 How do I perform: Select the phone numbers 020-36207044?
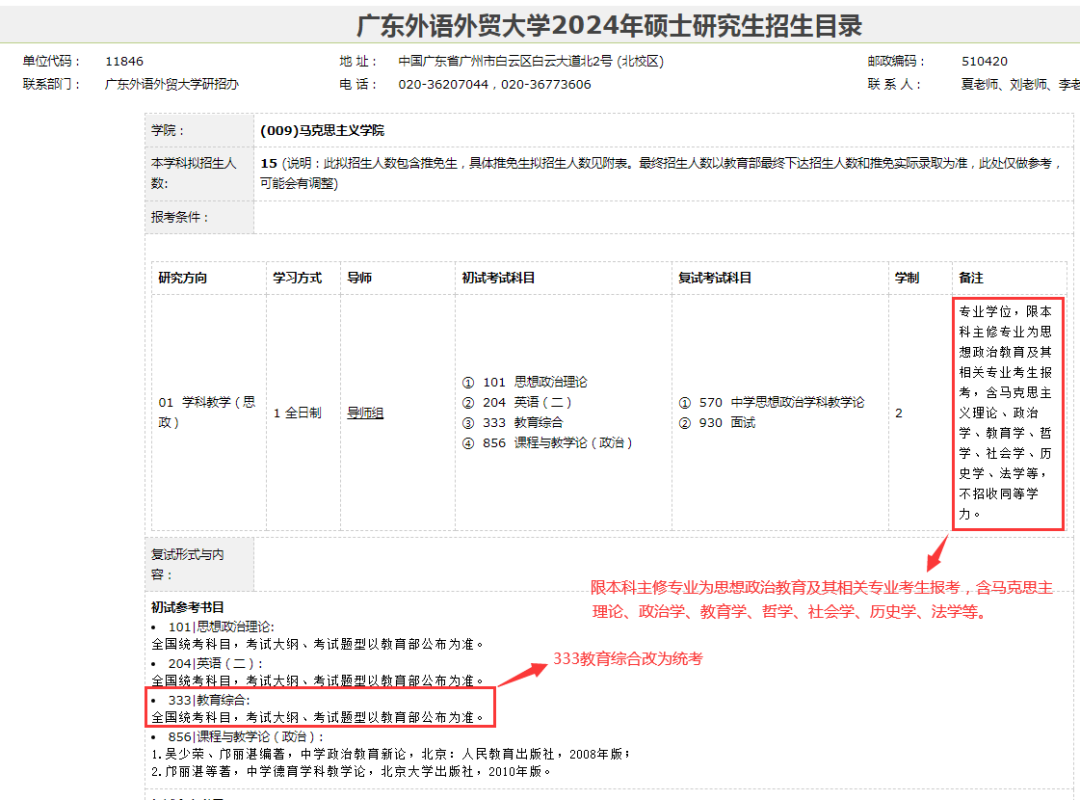click(444, 85)
